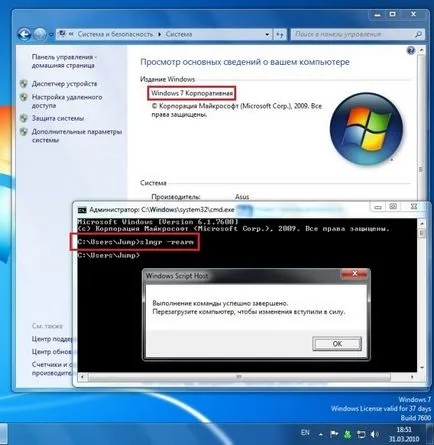
Task: Focus the Control Panel search field
Action: 357,34
